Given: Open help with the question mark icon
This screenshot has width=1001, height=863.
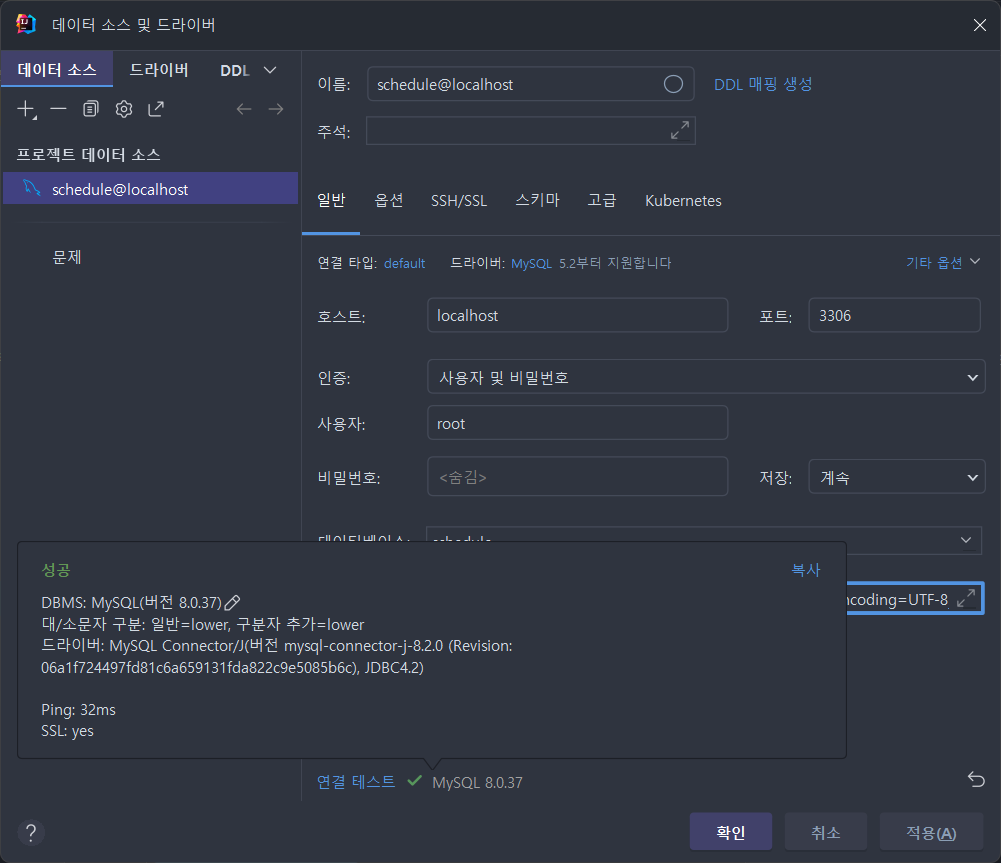Looking at the screenshot, I should [x=31, y=832].
